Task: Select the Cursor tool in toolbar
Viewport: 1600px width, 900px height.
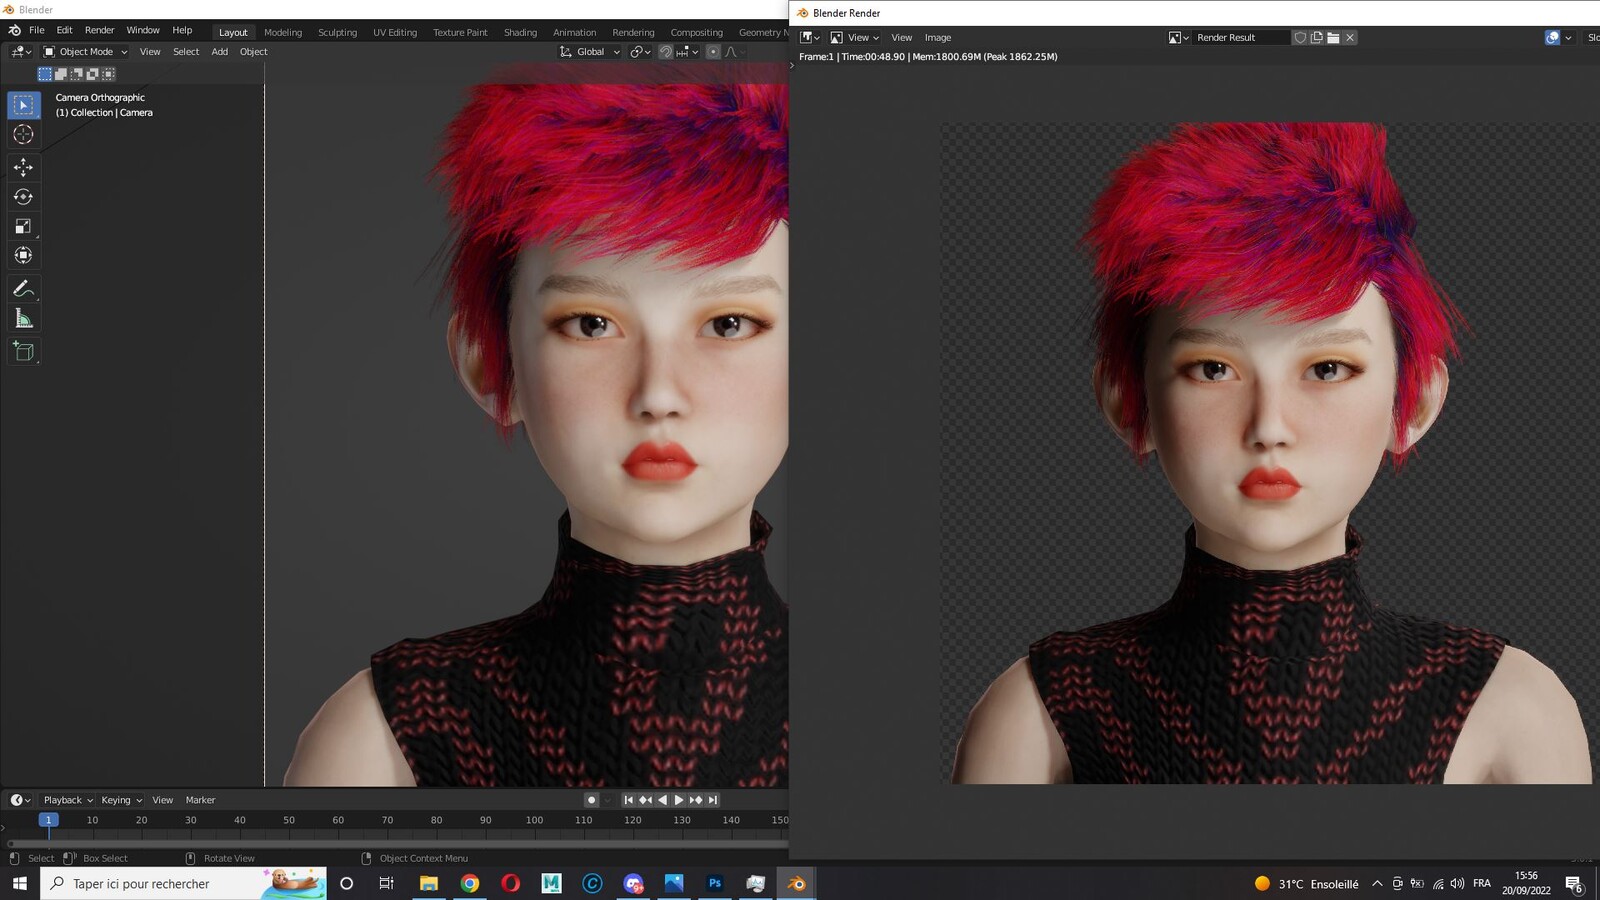Action: click(23, 134)
